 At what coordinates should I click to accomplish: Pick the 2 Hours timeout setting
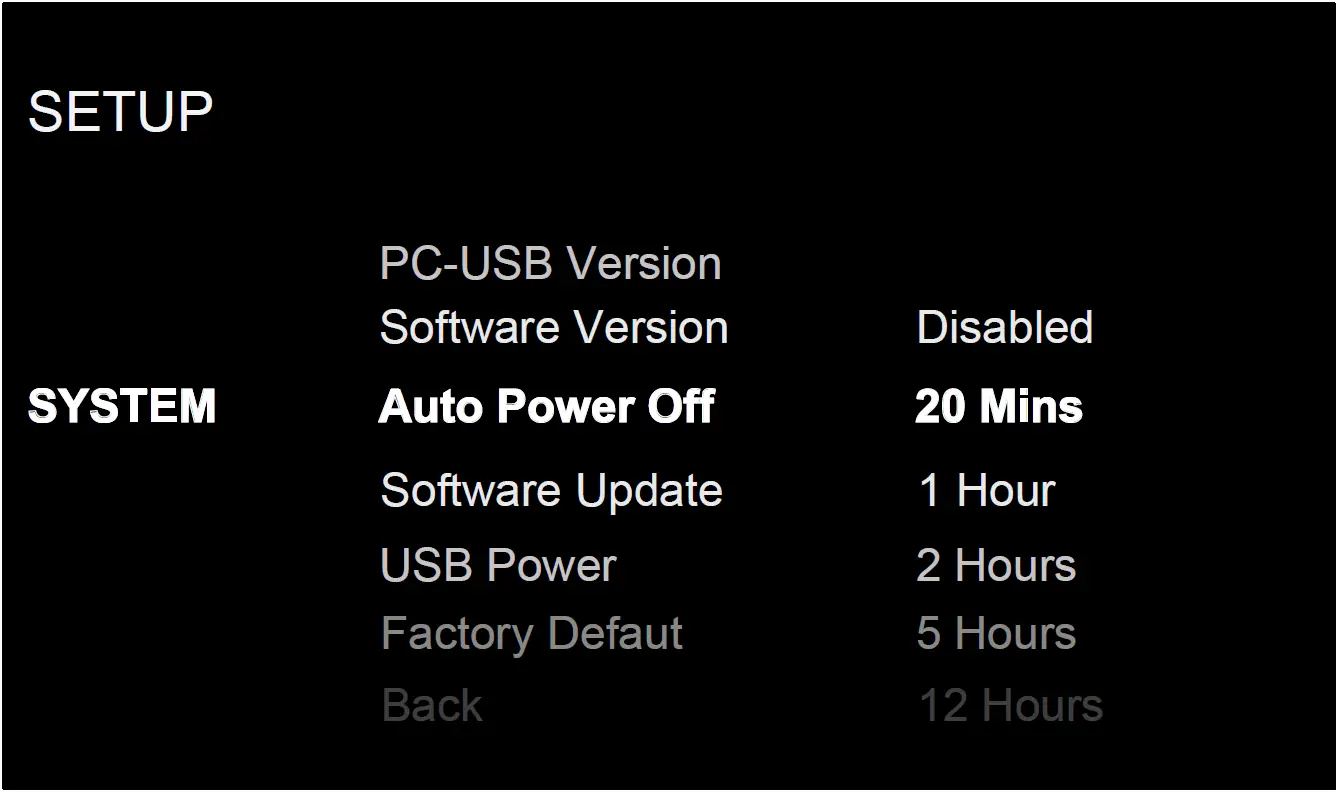[x=996, y=565]
